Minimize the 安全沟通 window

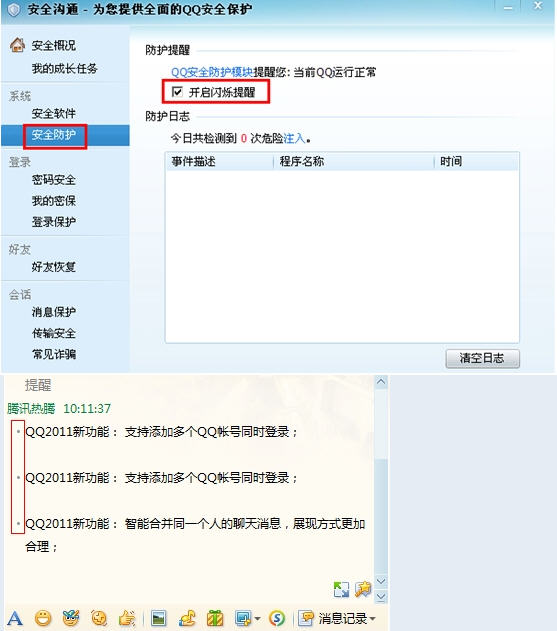(508, 8)
